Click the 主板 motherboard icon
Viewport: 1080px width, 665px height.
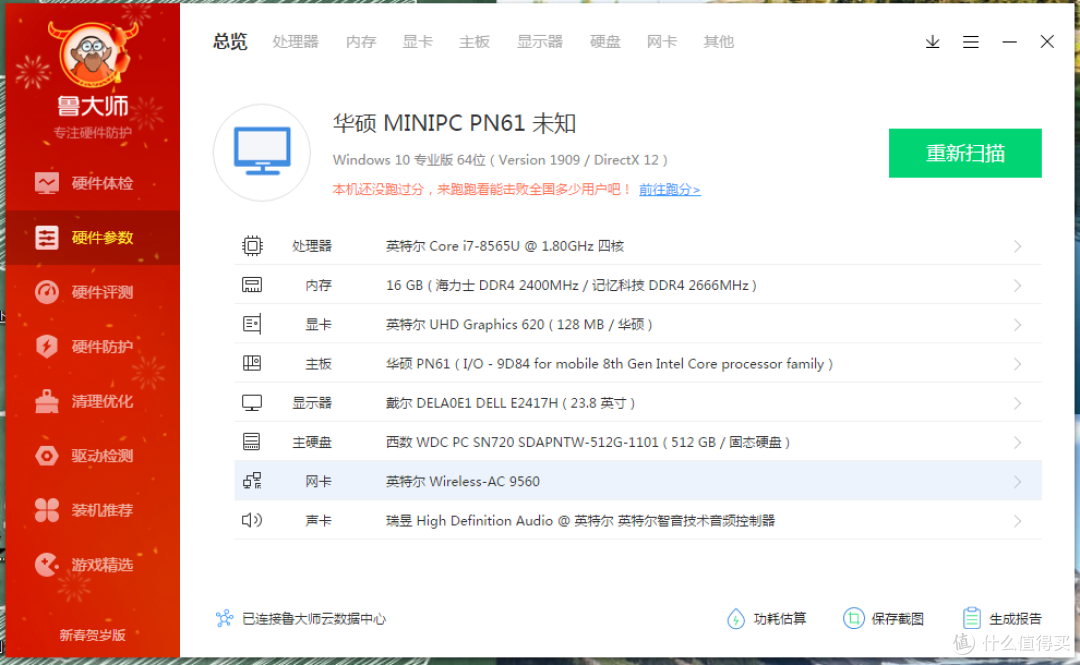click(x=252, y=363)
